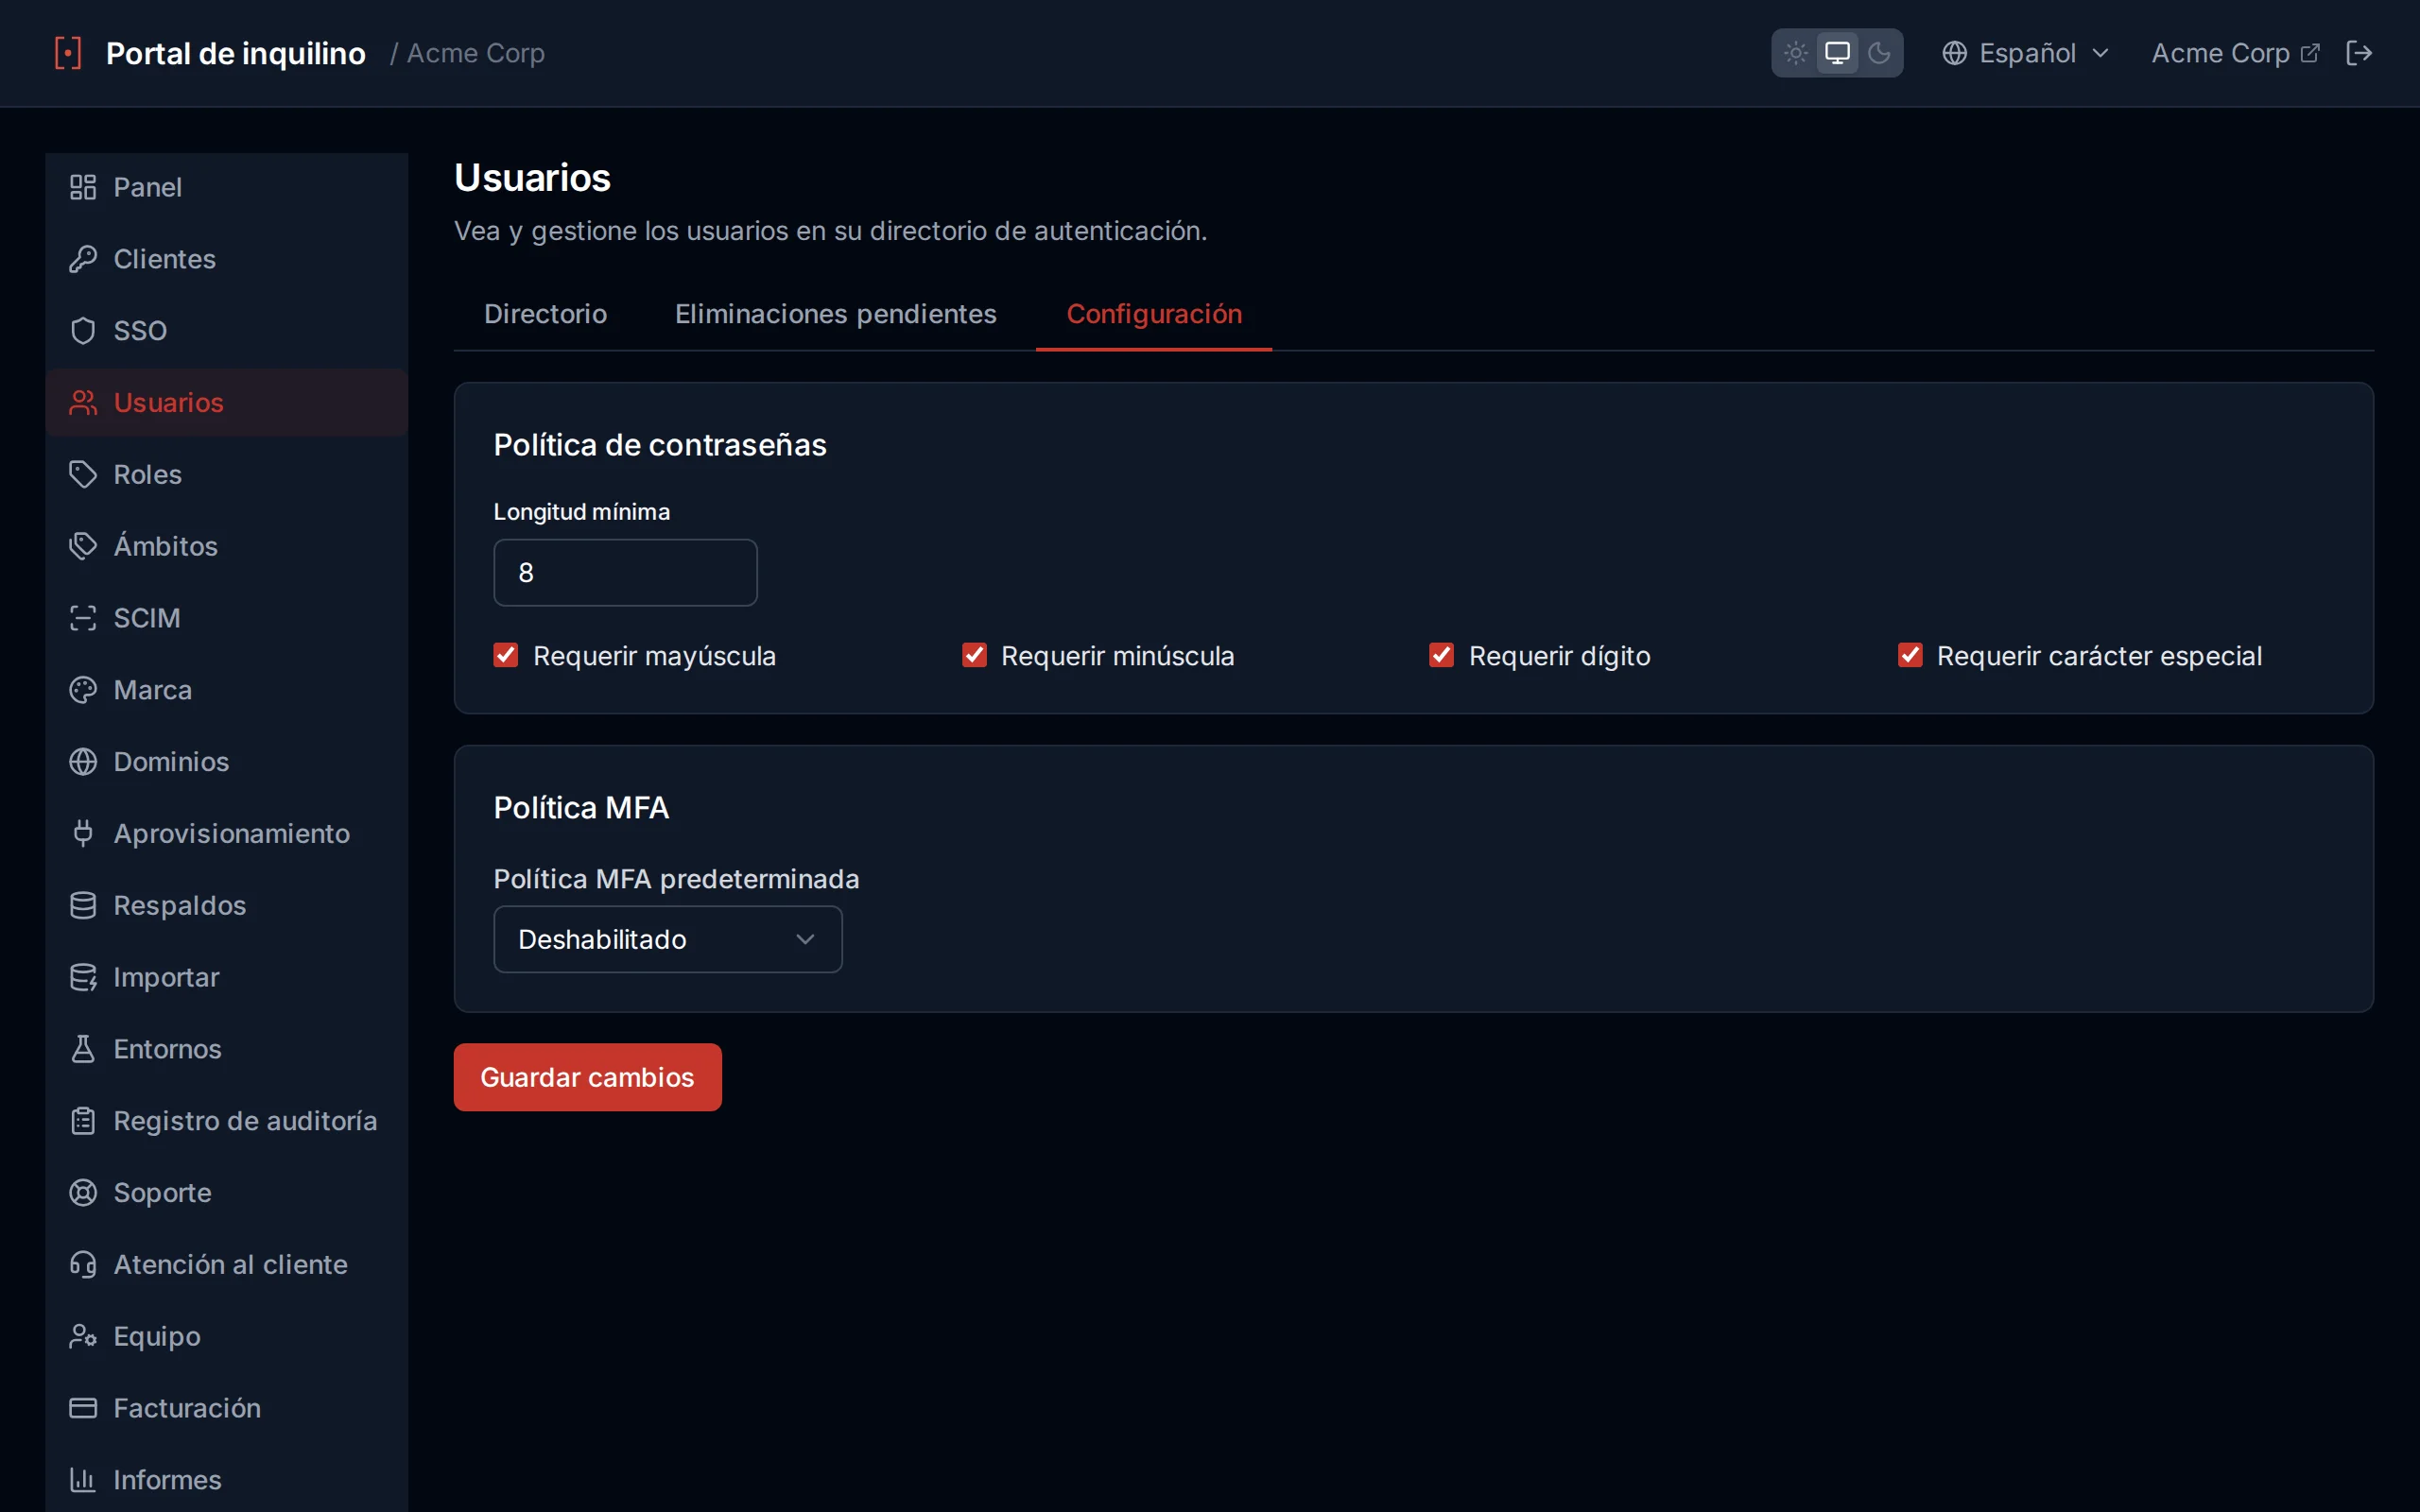The height and width of the screenshot is (1512, 2420).
Task: Click the Portal de inquilino logo icon
Action: point(68,53)
